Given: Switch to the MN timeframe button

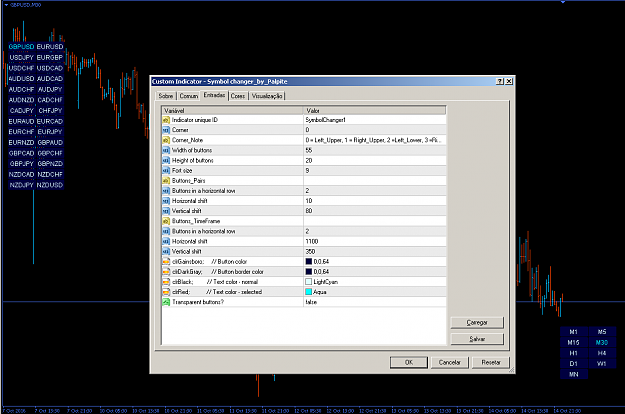Looking at the screenshot, I should pos(574,375).
